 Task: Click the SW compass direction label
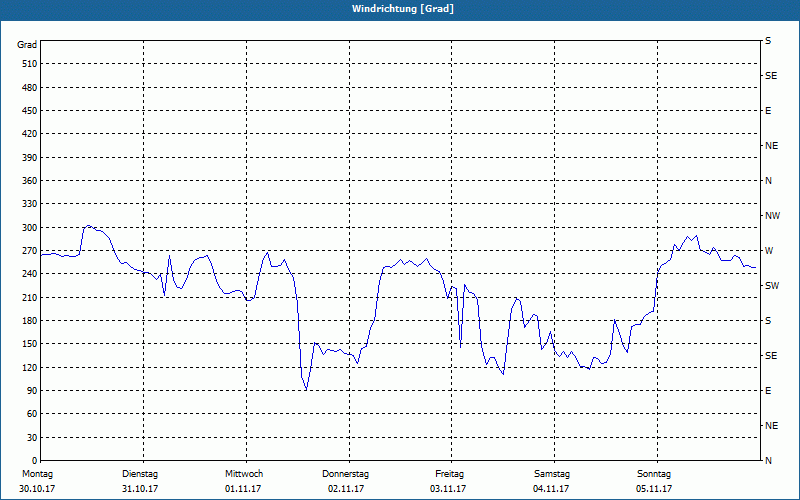coord(772,286)
